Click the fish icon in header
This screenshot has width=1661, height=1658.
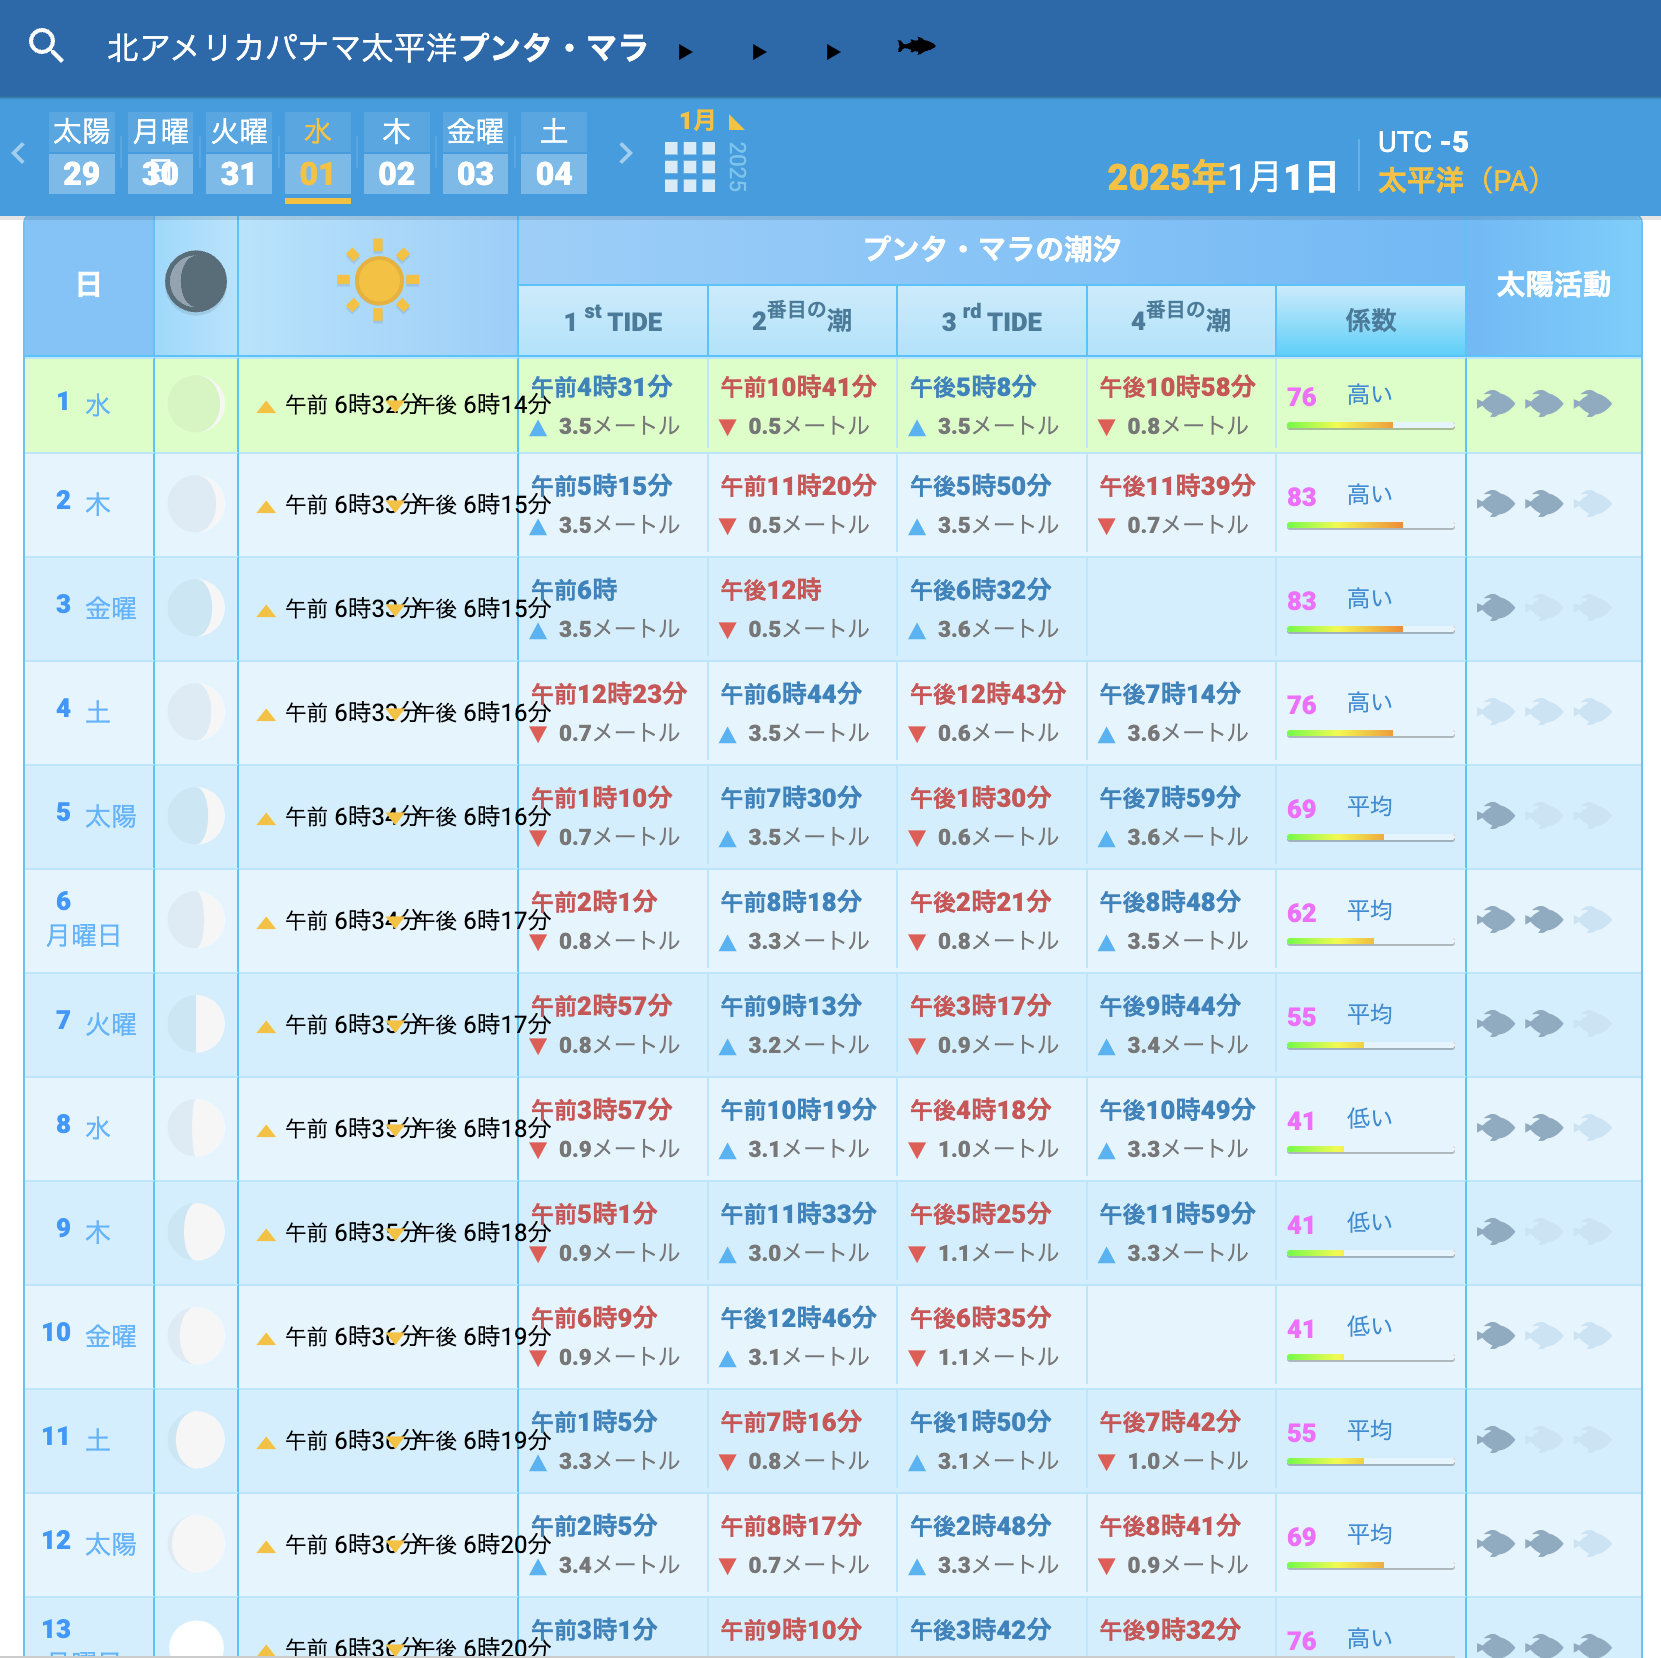point(915,46)
